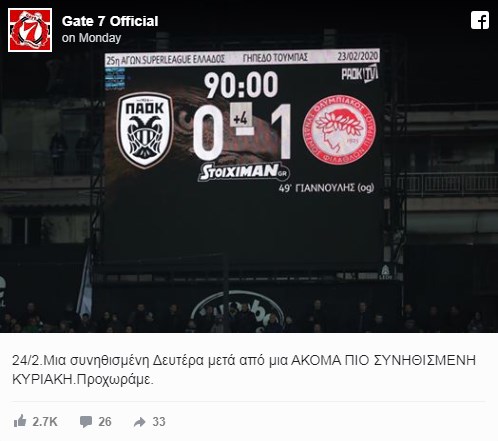Open the Facebook logo icon
Screen dimensions: 498x441
[480, 20]
